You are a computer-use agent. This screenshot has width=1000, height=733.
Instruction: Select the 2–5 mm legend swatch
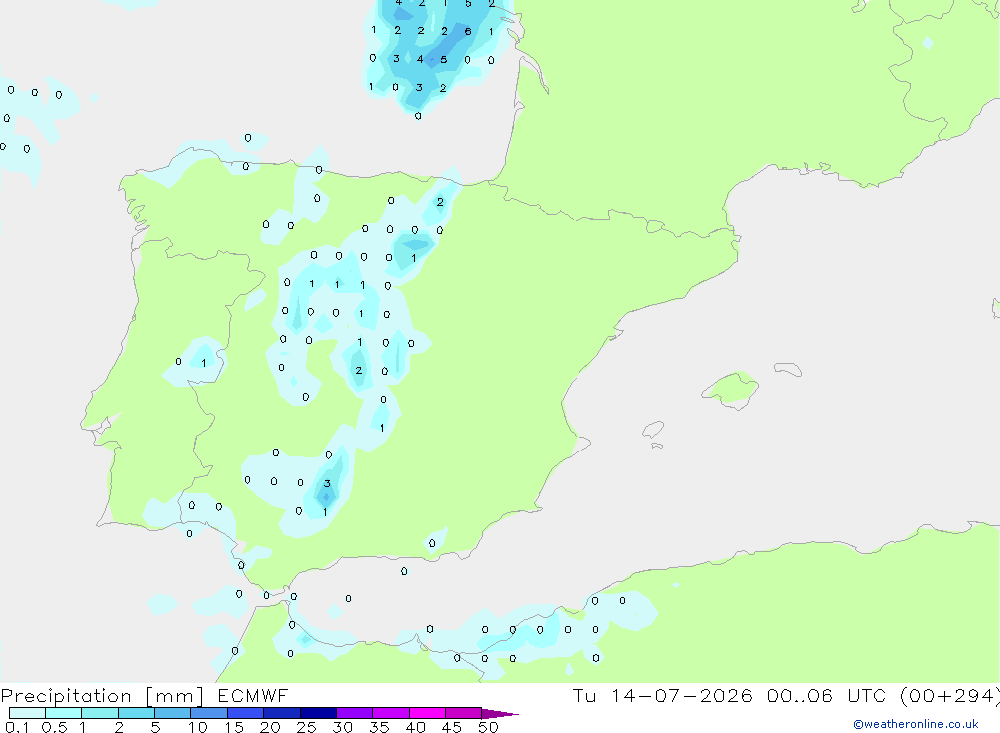coord(136,713)
